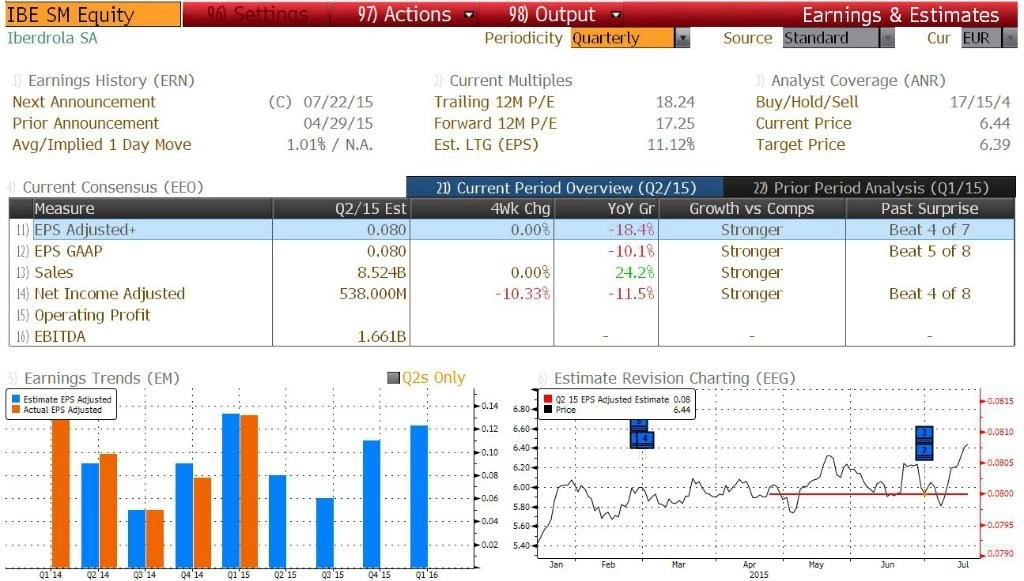The height and width of the screenshot is (581, 1024).
Task: Click the Sales estimate 8.524B
Action: pyautogui.click(x=381, y=272)
